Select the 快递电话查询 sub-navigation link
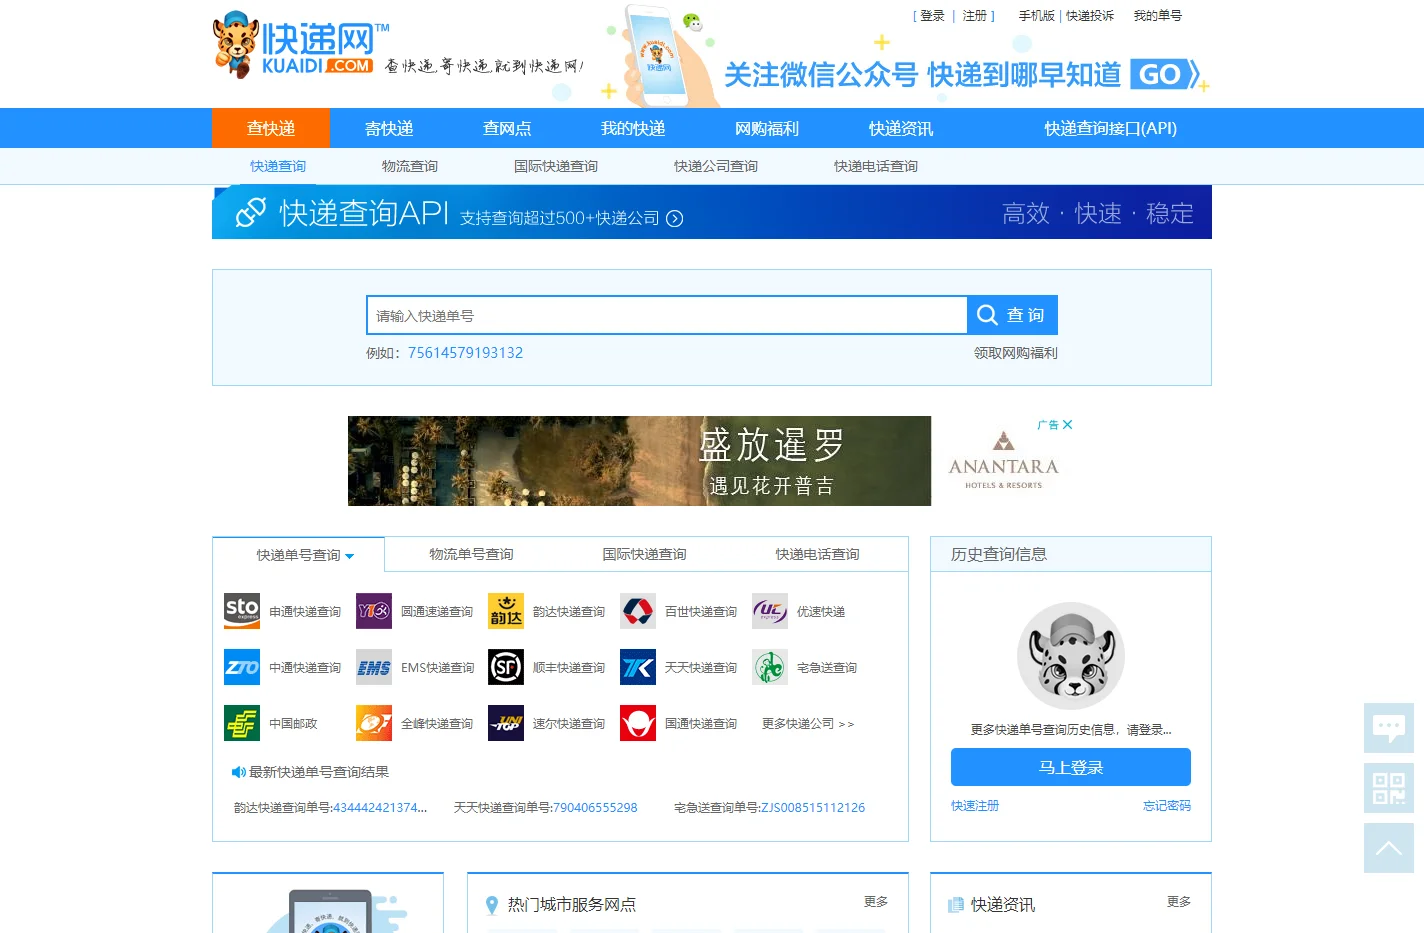The height and width of the screenshot is (933, 1424). point(876,166)
